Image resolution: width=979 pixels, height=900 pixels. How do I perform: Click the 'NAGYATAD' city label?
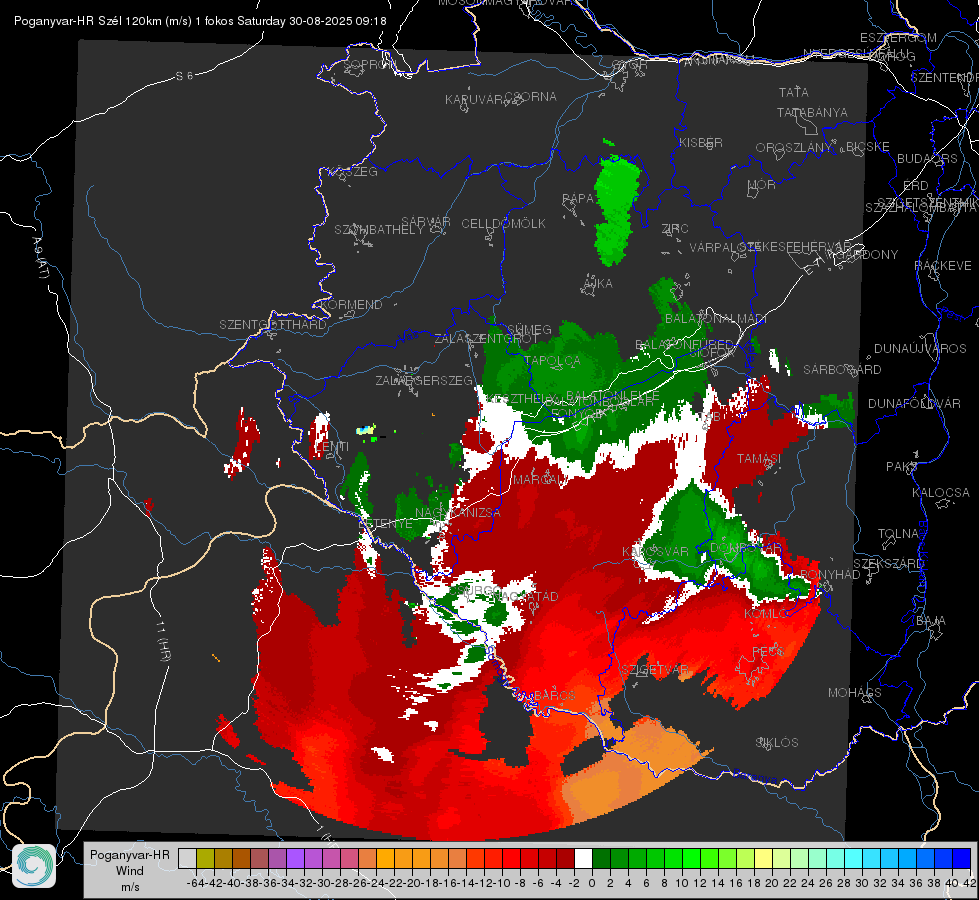(523, 596)
